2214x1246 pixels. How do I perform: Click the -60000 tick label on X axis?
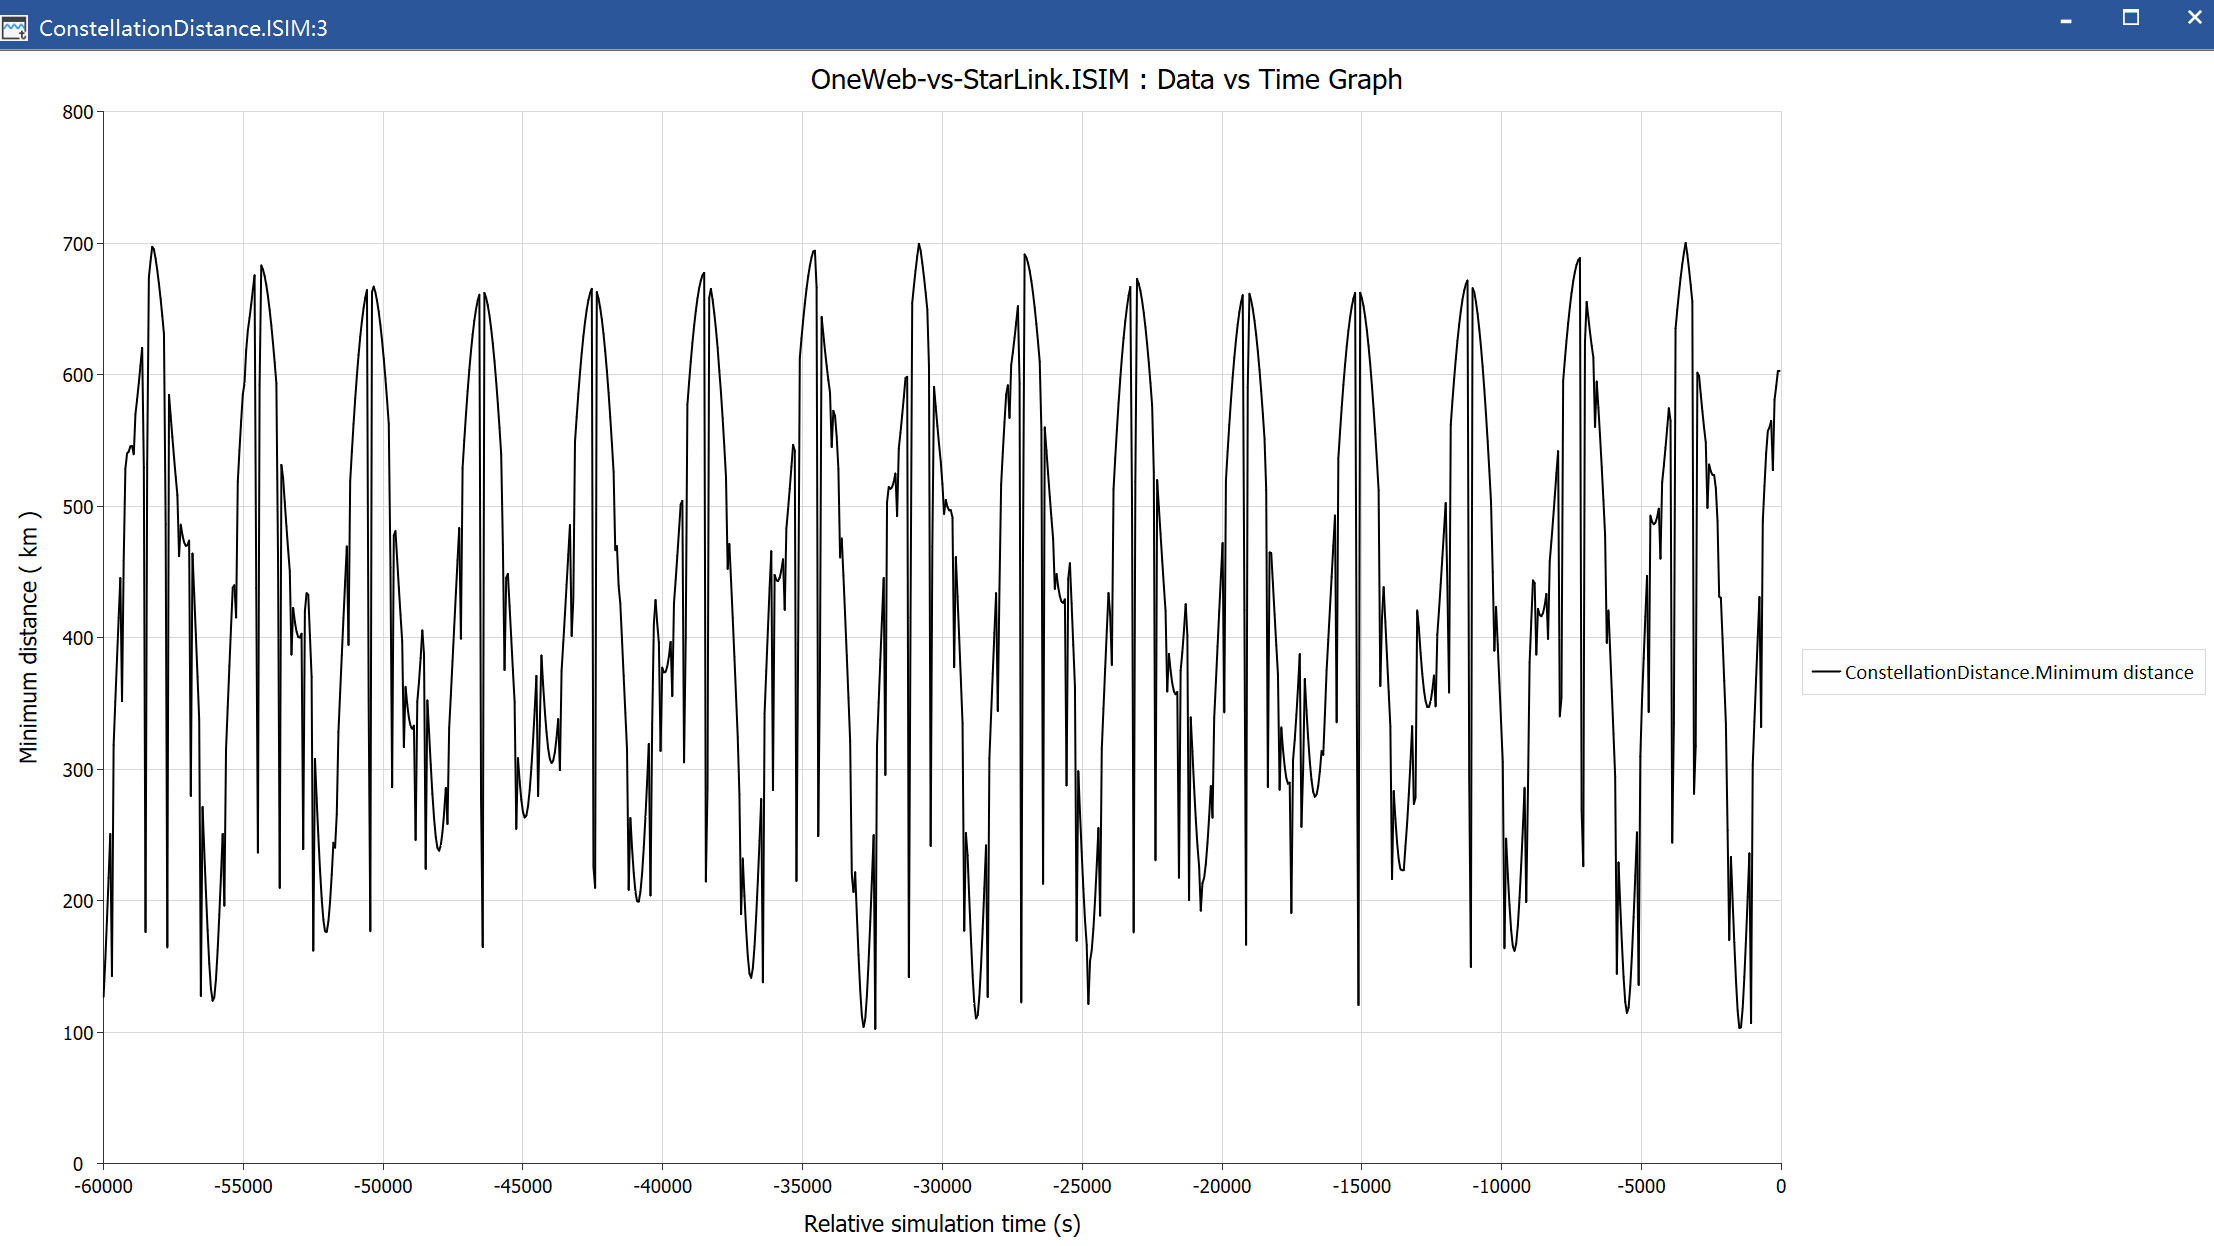pyautogui.click(x=103, y=1186)
